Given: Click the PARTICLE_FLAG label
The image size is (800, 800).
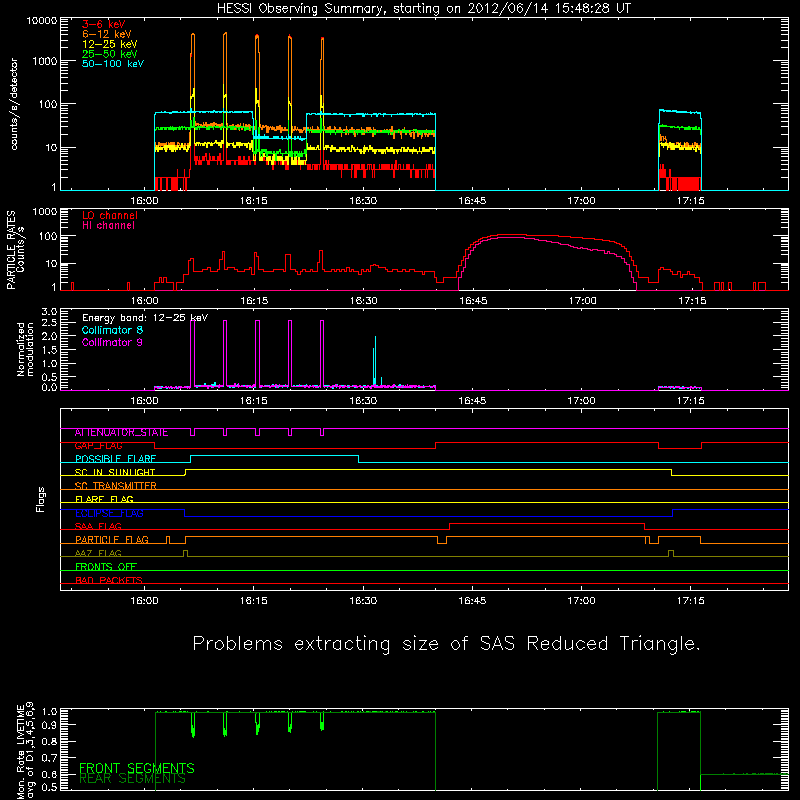Looking at the screenshot, I should click(112, 540).
